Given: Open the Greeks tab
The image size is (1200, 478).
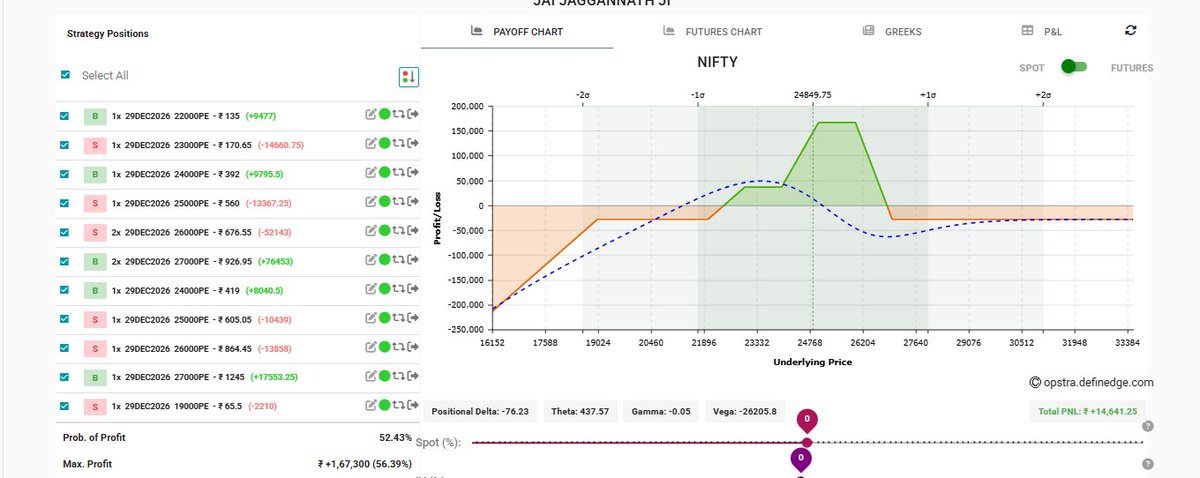Looking at the screenshot, I should point(892,32).
